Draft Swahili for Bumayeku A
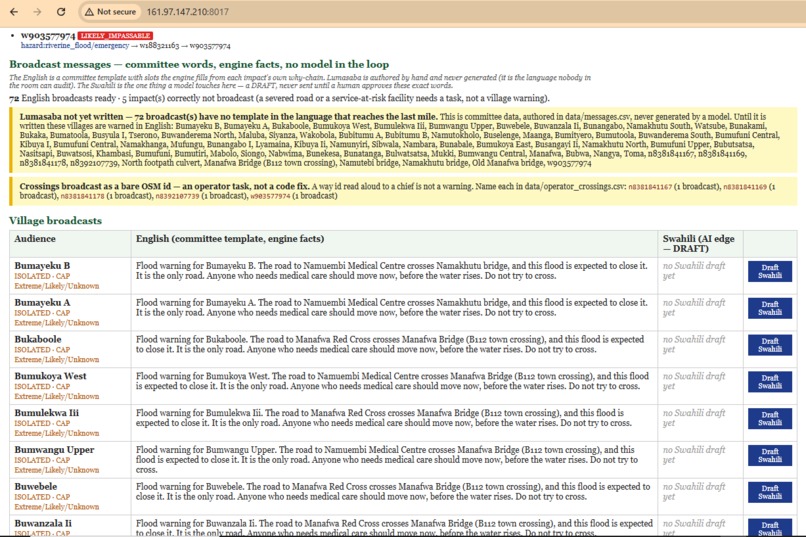Image resolution: width=806 pixels, height=537 pixels. [x=770, y=308]
